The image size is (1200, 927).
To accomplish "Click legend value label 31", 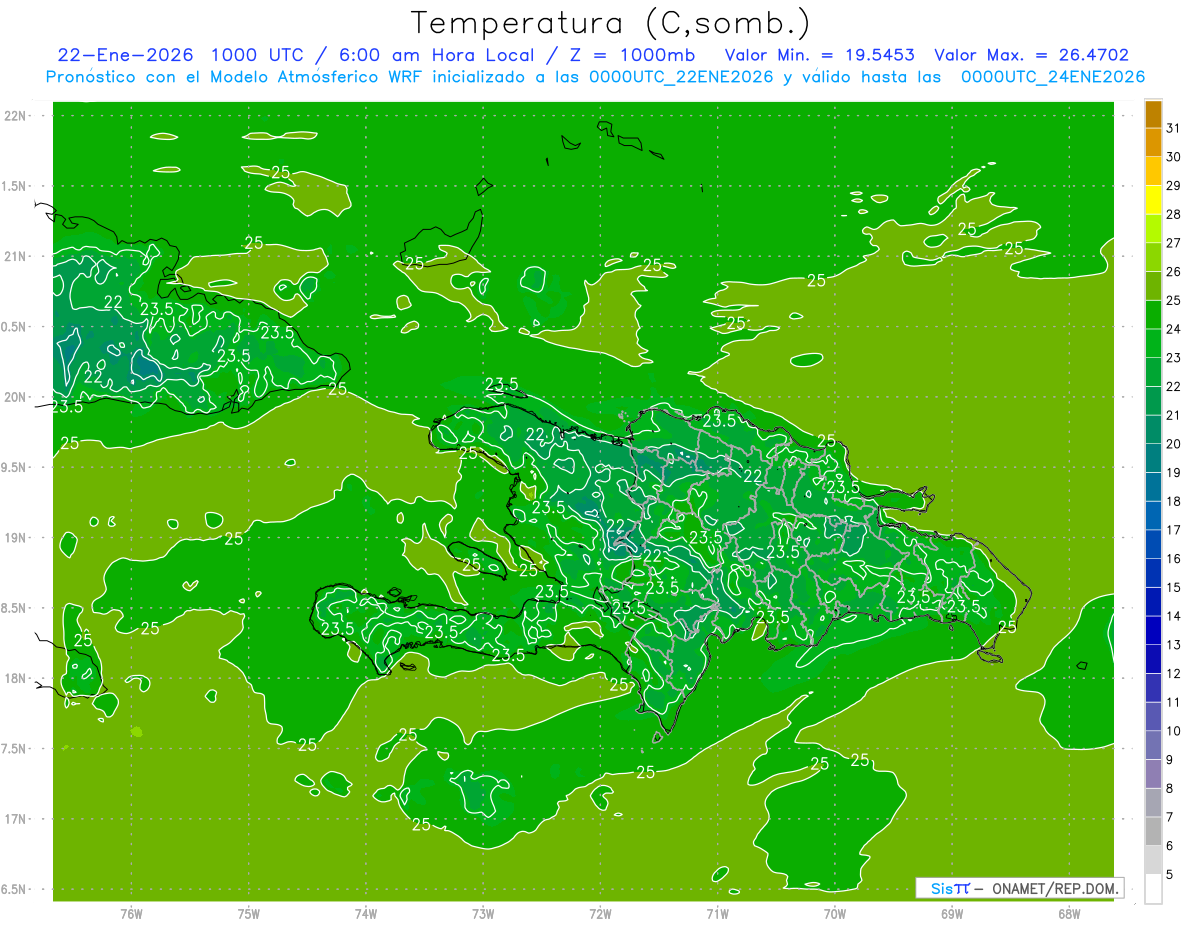I will (x=1174, y=128).
